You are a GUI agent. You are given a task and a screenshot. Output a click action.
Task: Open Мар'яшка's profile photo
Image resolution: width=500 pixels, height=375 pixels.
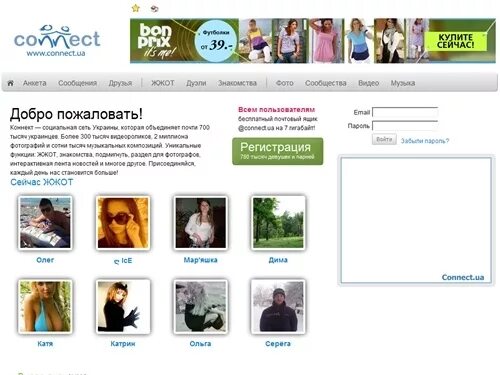(200, 223)
